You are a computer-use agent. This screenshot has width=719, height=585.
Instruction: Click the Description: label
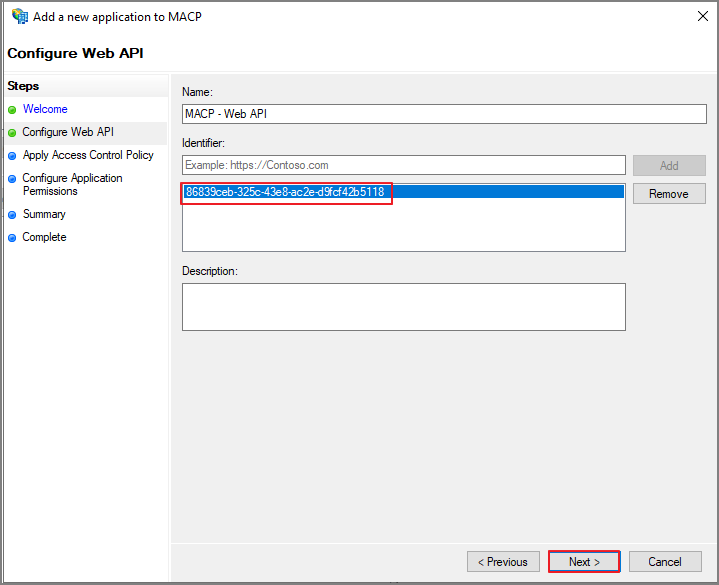click(210, 271)
